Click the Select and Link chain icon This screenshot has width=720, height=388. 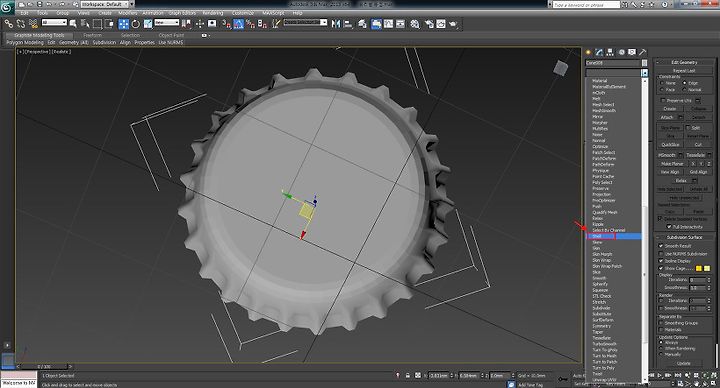pyautogui.click(x=9, y=23)
